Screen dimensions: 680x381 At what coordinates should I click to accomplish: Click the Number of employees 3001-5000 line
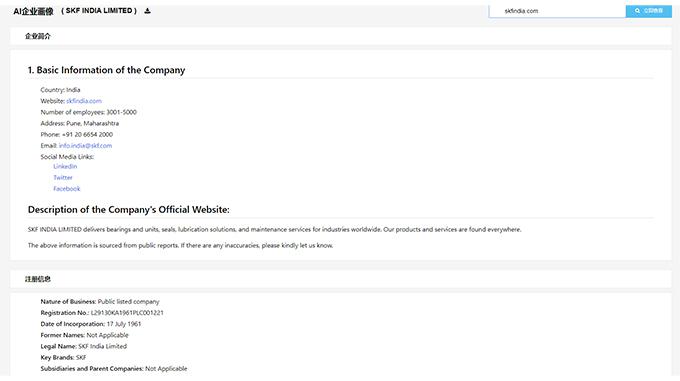tap(88, 112)
